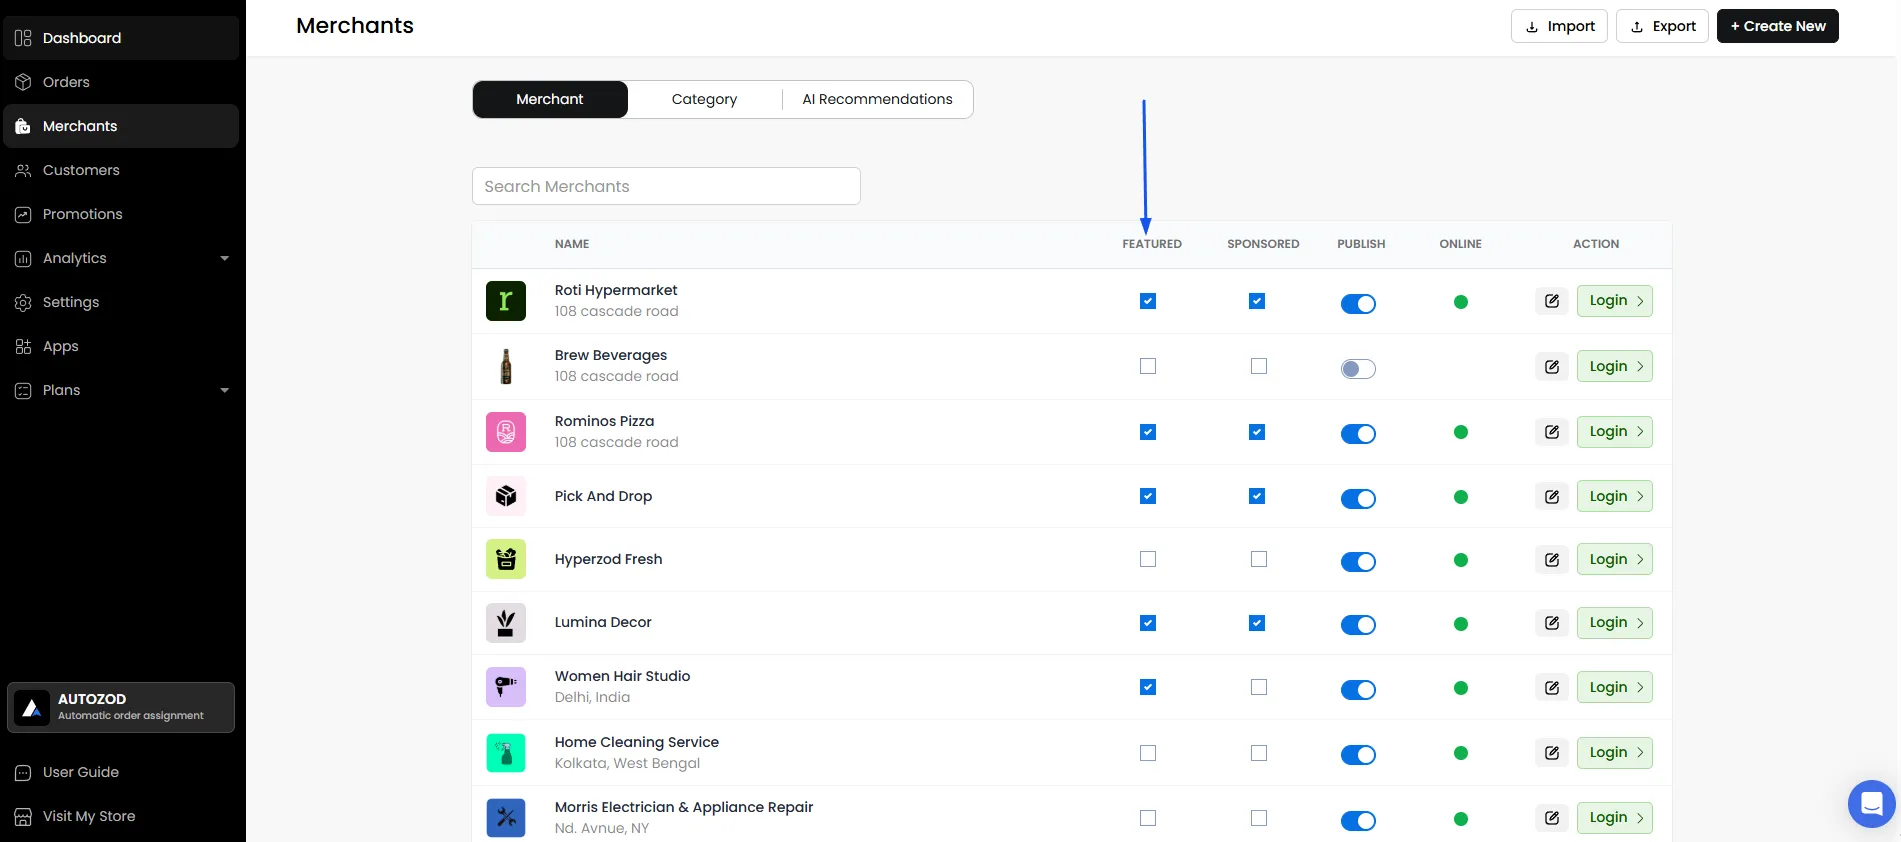This screenshot has height=842, width=1901.
Task: Click the Import button
Action: (x=1559, y=26)
